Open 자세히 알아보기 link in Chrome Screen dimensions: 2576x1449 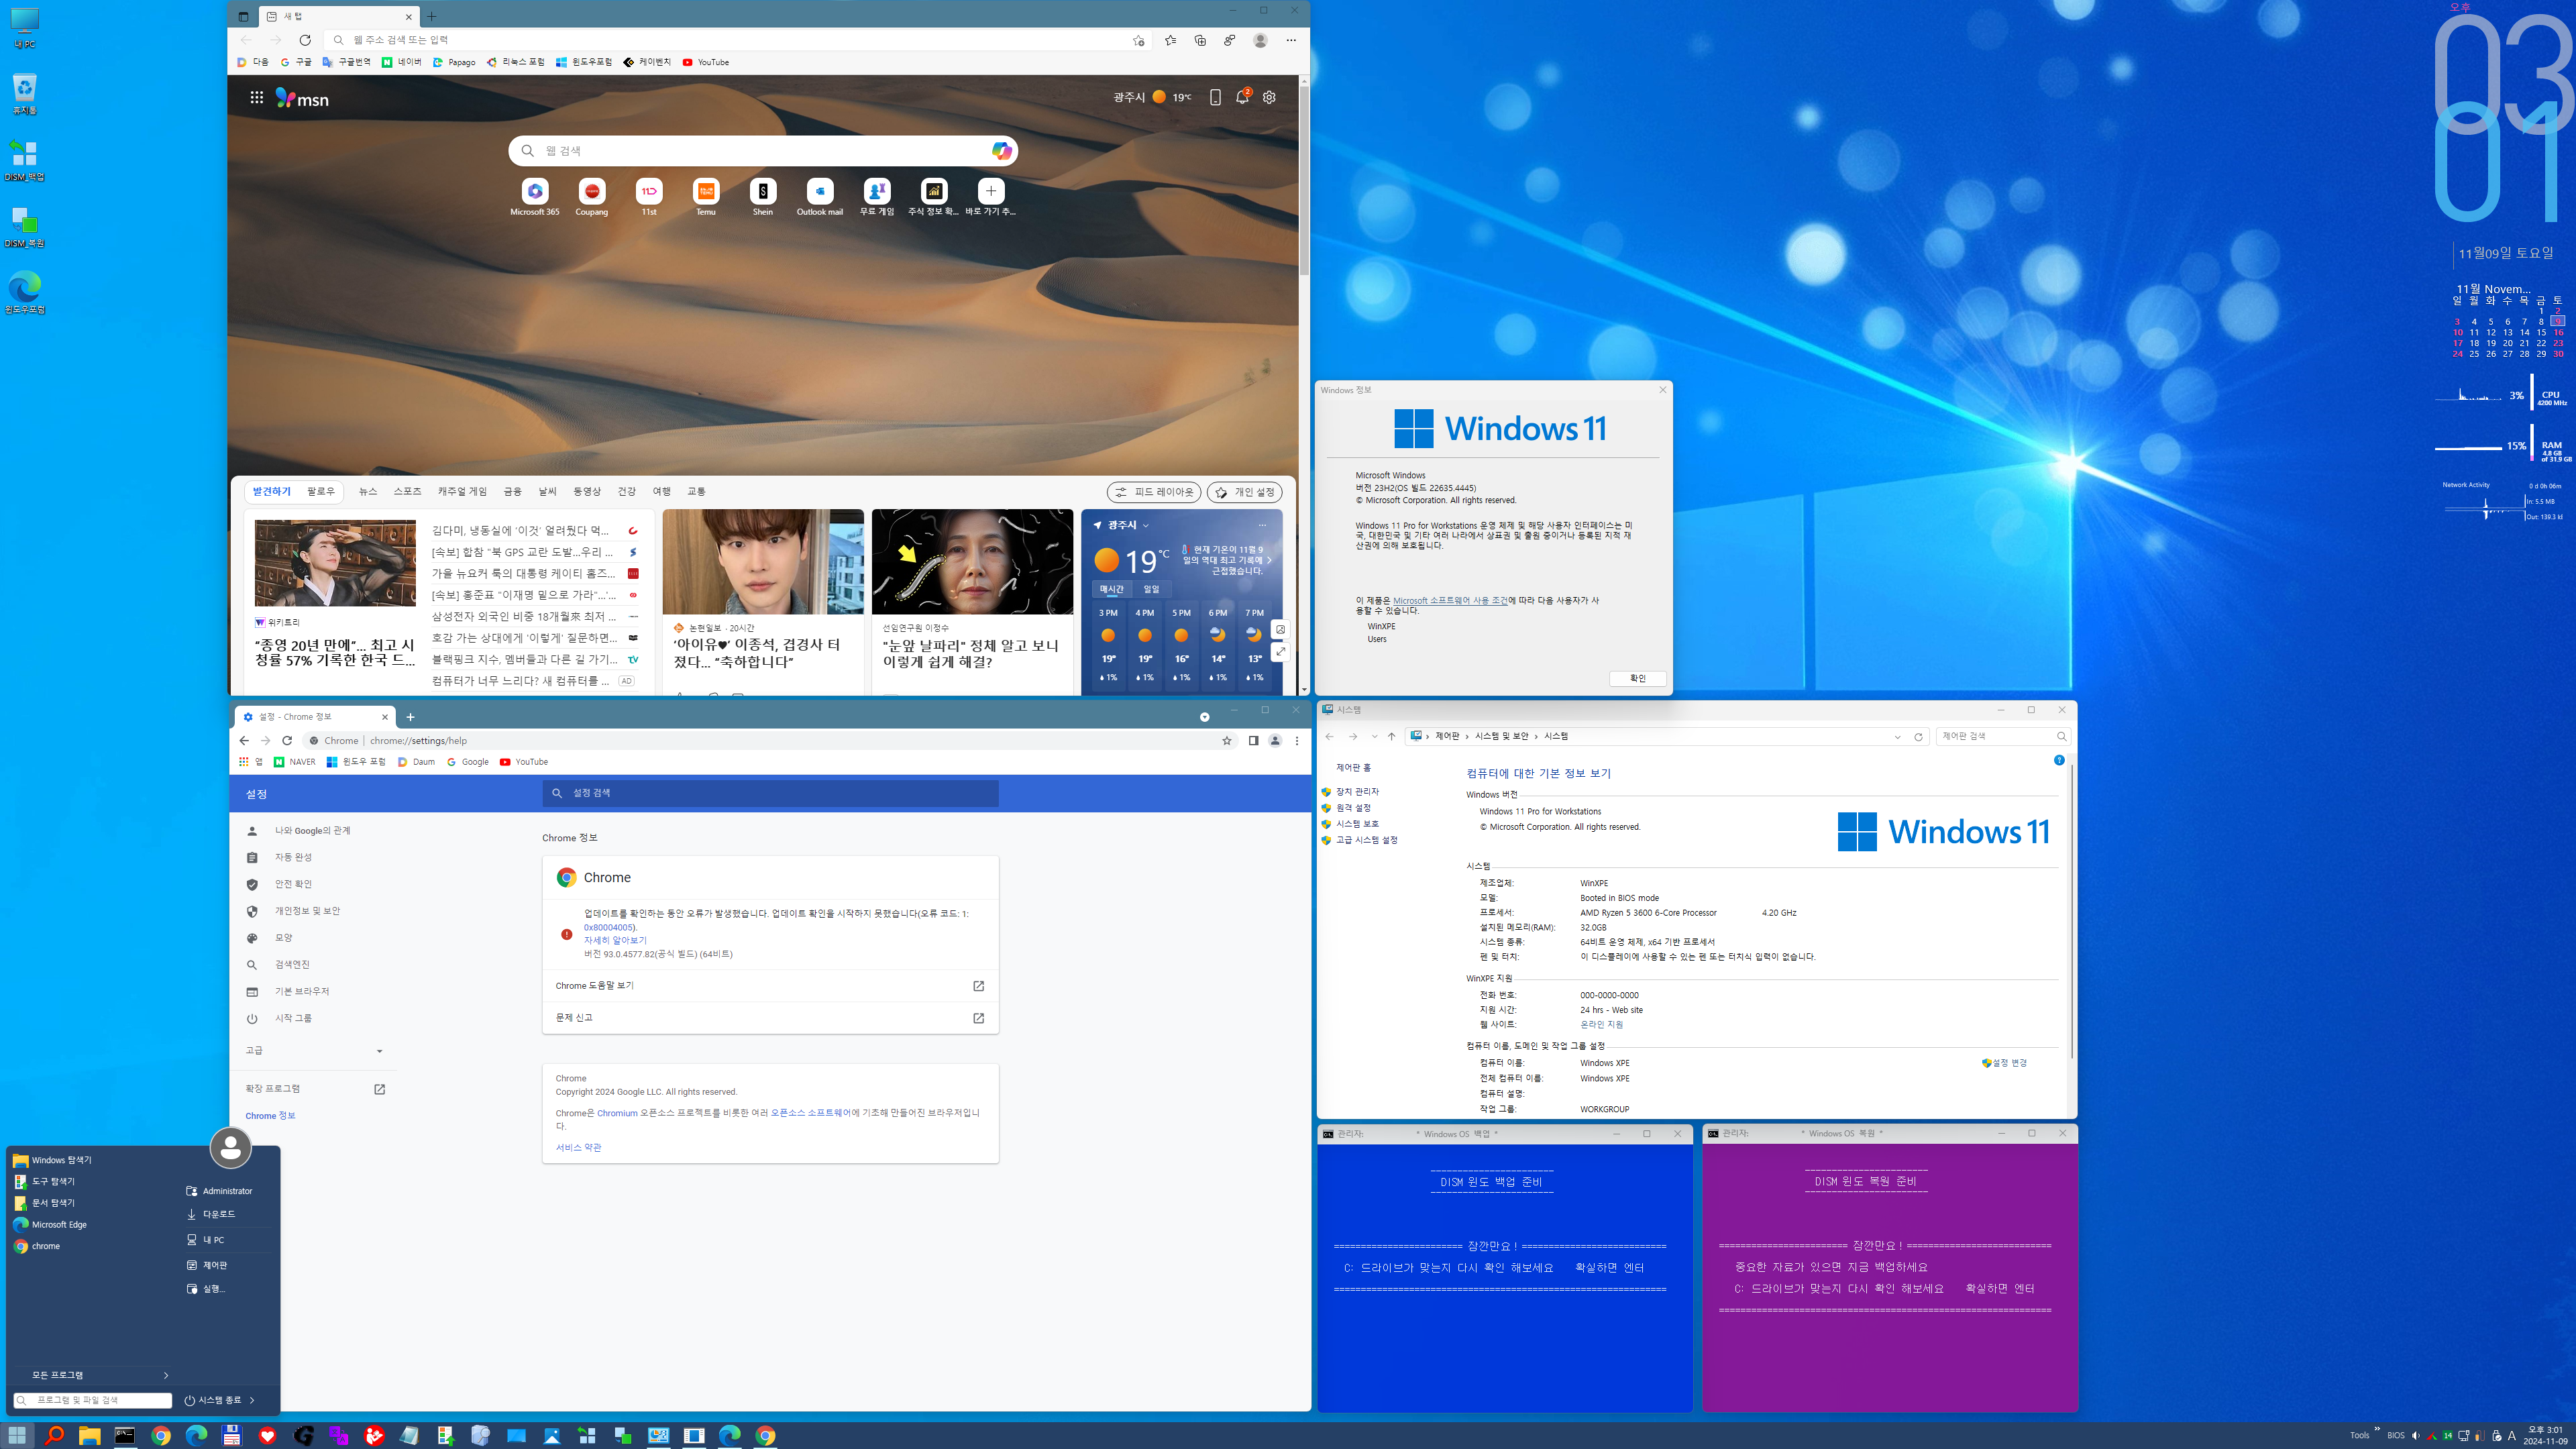coord(615,940)
